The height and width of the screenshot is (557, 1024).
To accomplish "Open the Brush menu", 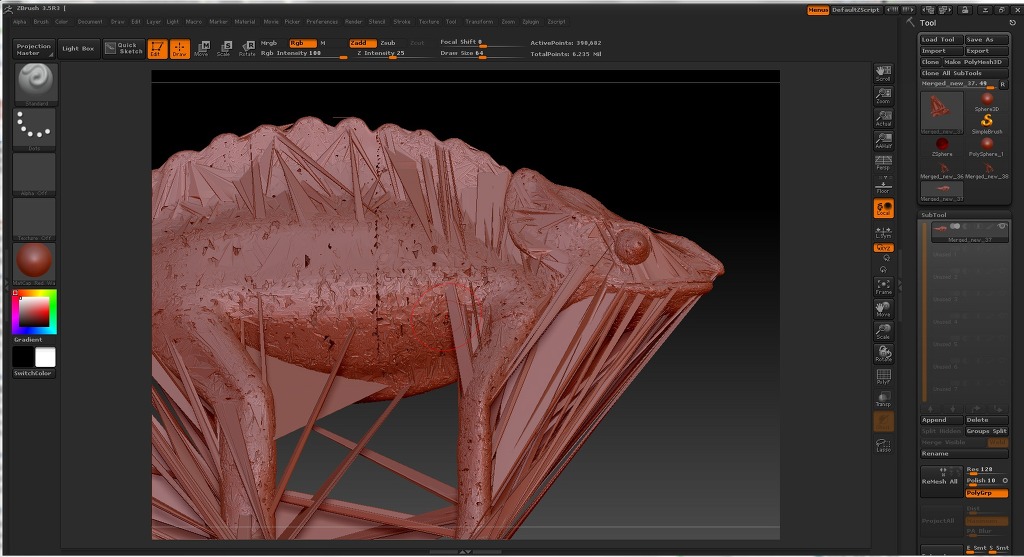I will point(41,22).
